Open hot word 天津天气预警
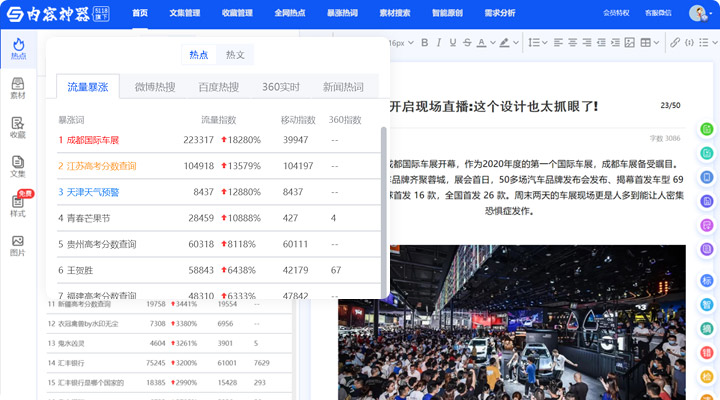Viewport: 720px width, 400px height. (93, 192)
